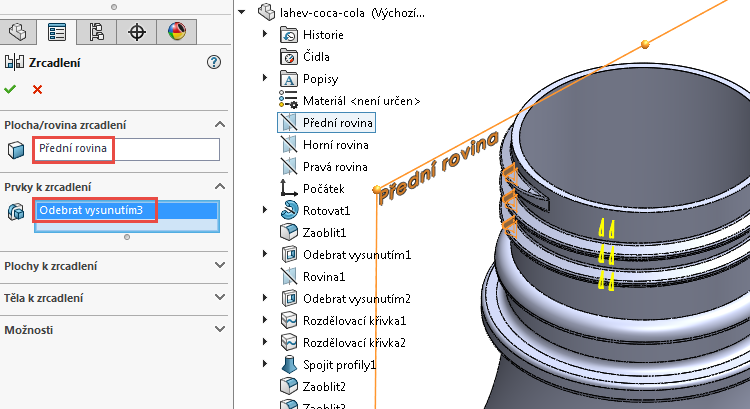Screen dimensions: 750x409
Task: Select the Rozdělovací křivka1 split line icon
Action: pyautogui.click(x=289, y=321)
